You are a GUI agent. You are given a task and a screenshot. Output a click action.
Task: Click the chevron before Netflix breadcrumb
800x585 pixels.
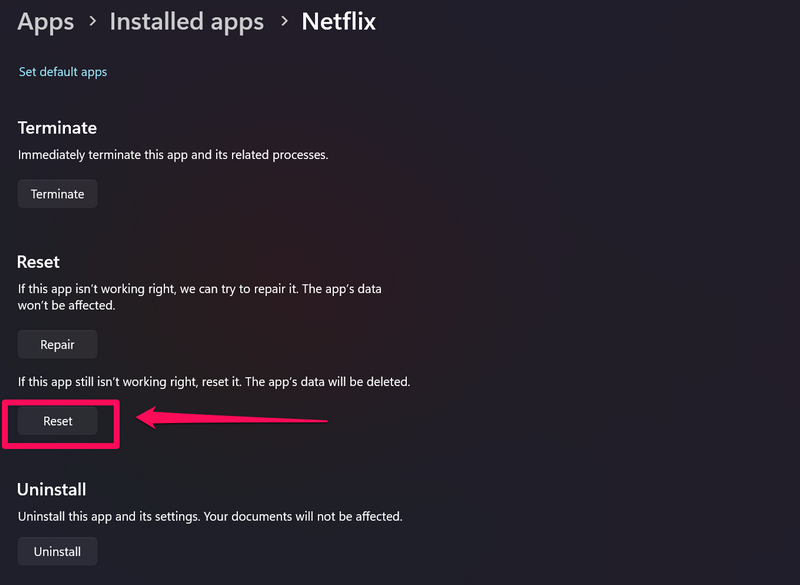(x=283, y=22)
